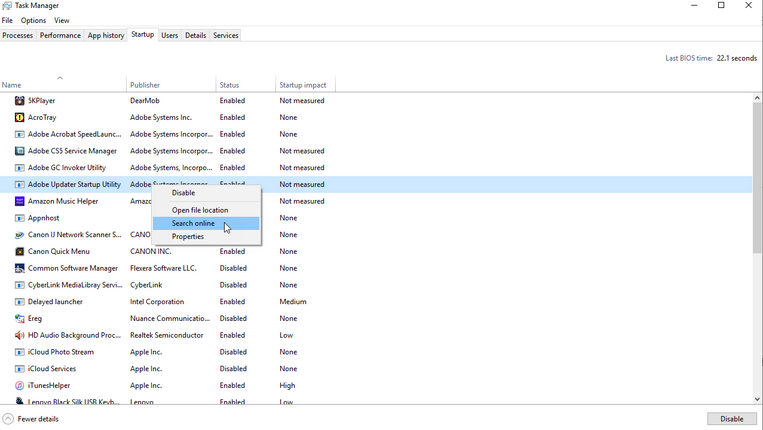Click the scrollbar up arrow
Image resolution: width=763 pixels, height=430 pixels.
point(757,98)
